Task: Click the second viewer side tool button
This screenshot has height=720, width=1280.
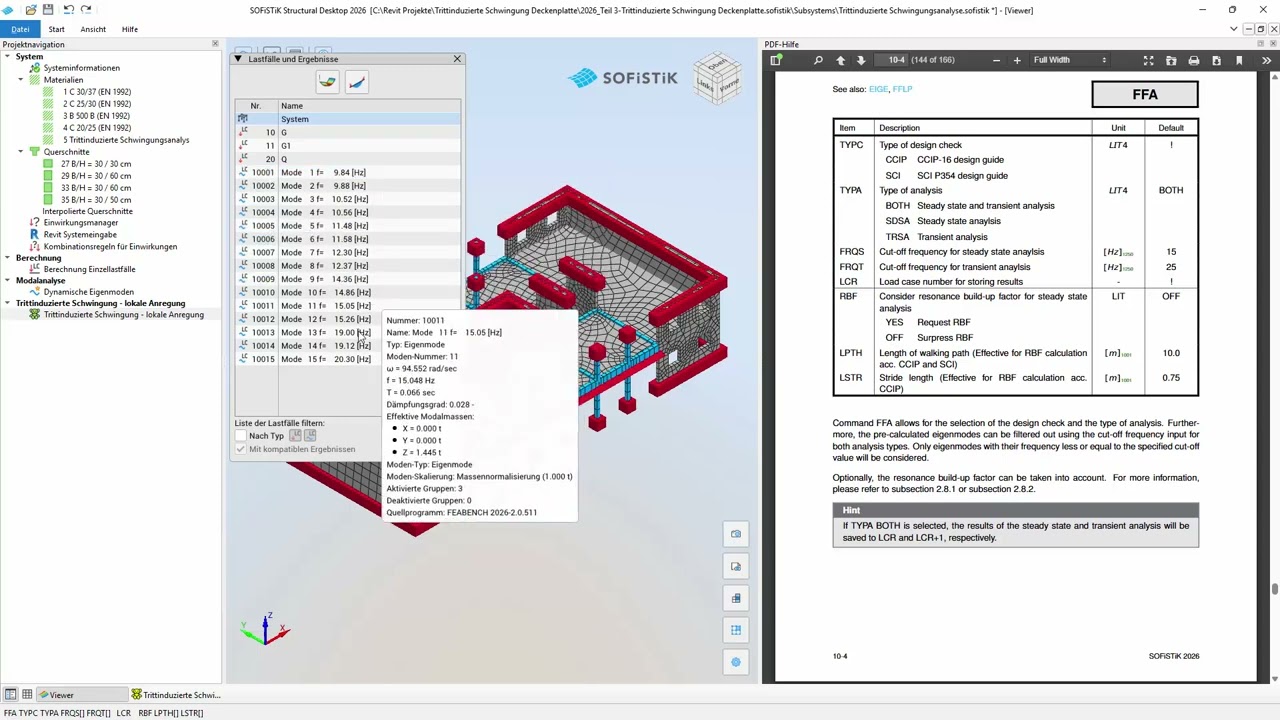Action: [736, 566]
